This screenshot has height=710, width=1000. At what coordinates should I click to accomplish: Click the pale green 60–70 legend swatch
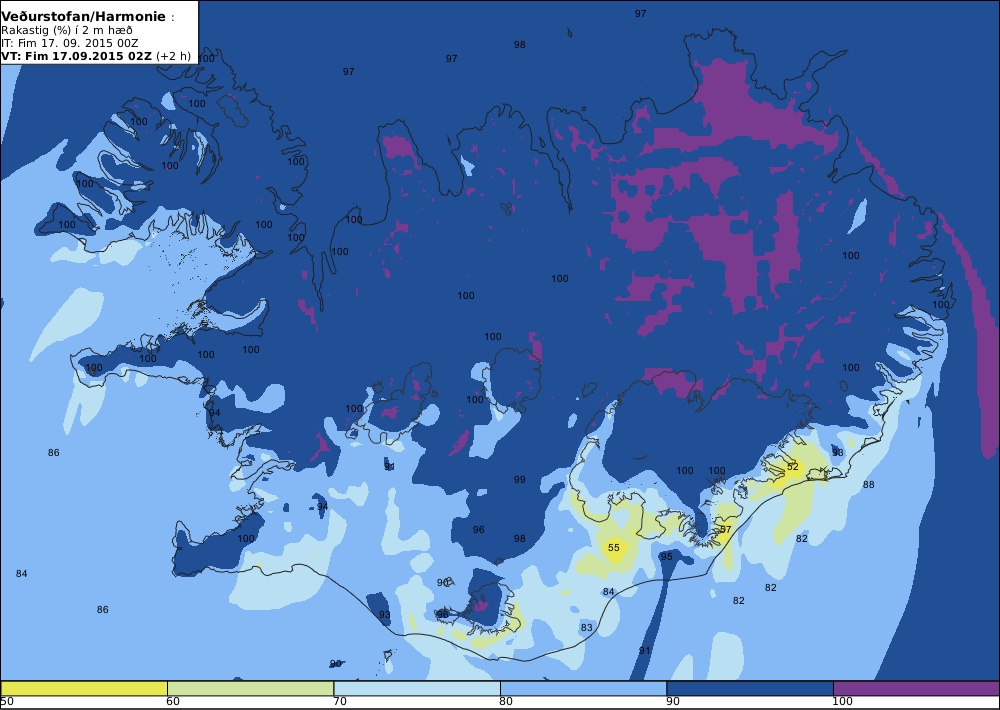(251, 688)
